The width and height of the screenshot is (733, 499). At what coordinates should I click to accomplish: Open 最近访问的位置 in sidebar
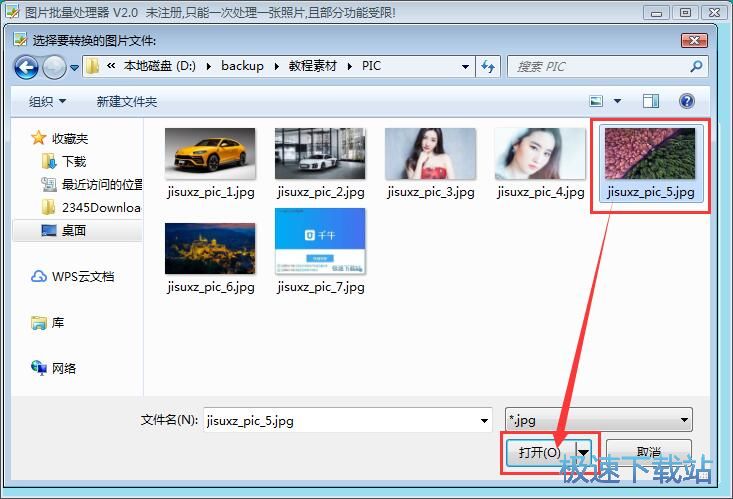tap(92, 184)
